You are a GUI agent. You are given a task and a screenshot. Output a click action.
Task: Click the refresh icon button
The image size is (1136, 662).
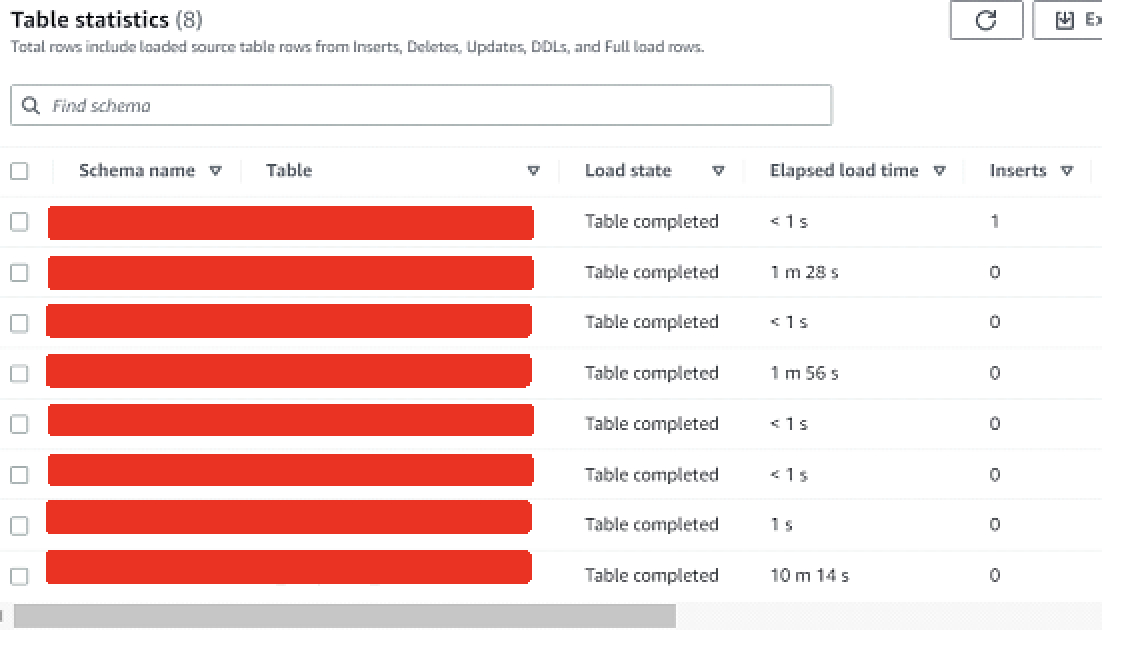coord(986,21)
